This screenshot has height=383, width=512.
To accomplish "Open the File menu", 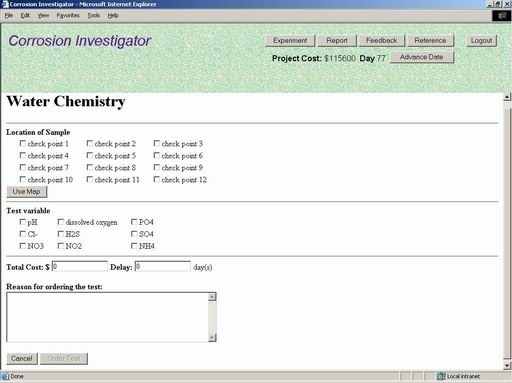I will [x=9, y=15].
